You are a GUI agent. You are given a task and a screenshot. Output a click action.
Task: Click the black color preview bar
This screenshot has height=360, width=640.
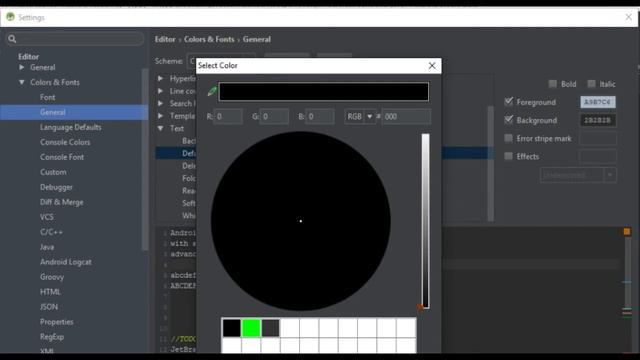[324, 92]
